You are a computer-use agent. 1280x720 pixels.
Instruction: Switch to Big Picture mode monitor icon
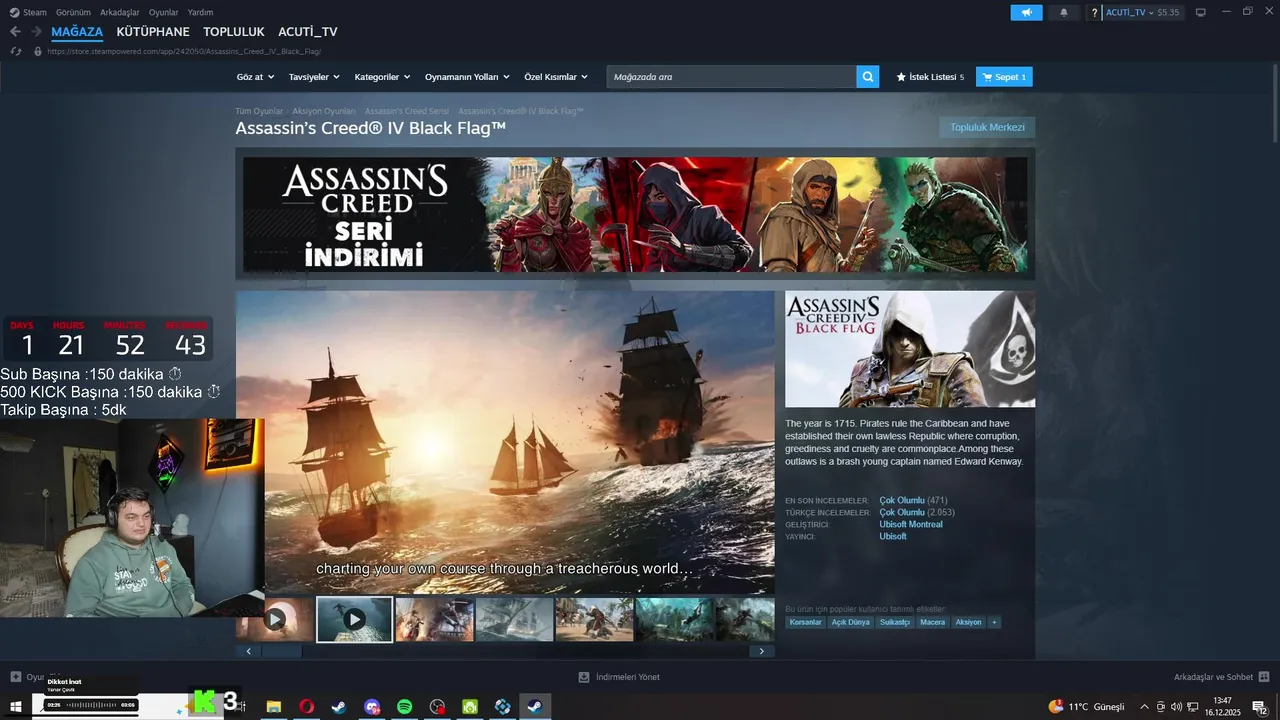tap(1200, 12)
